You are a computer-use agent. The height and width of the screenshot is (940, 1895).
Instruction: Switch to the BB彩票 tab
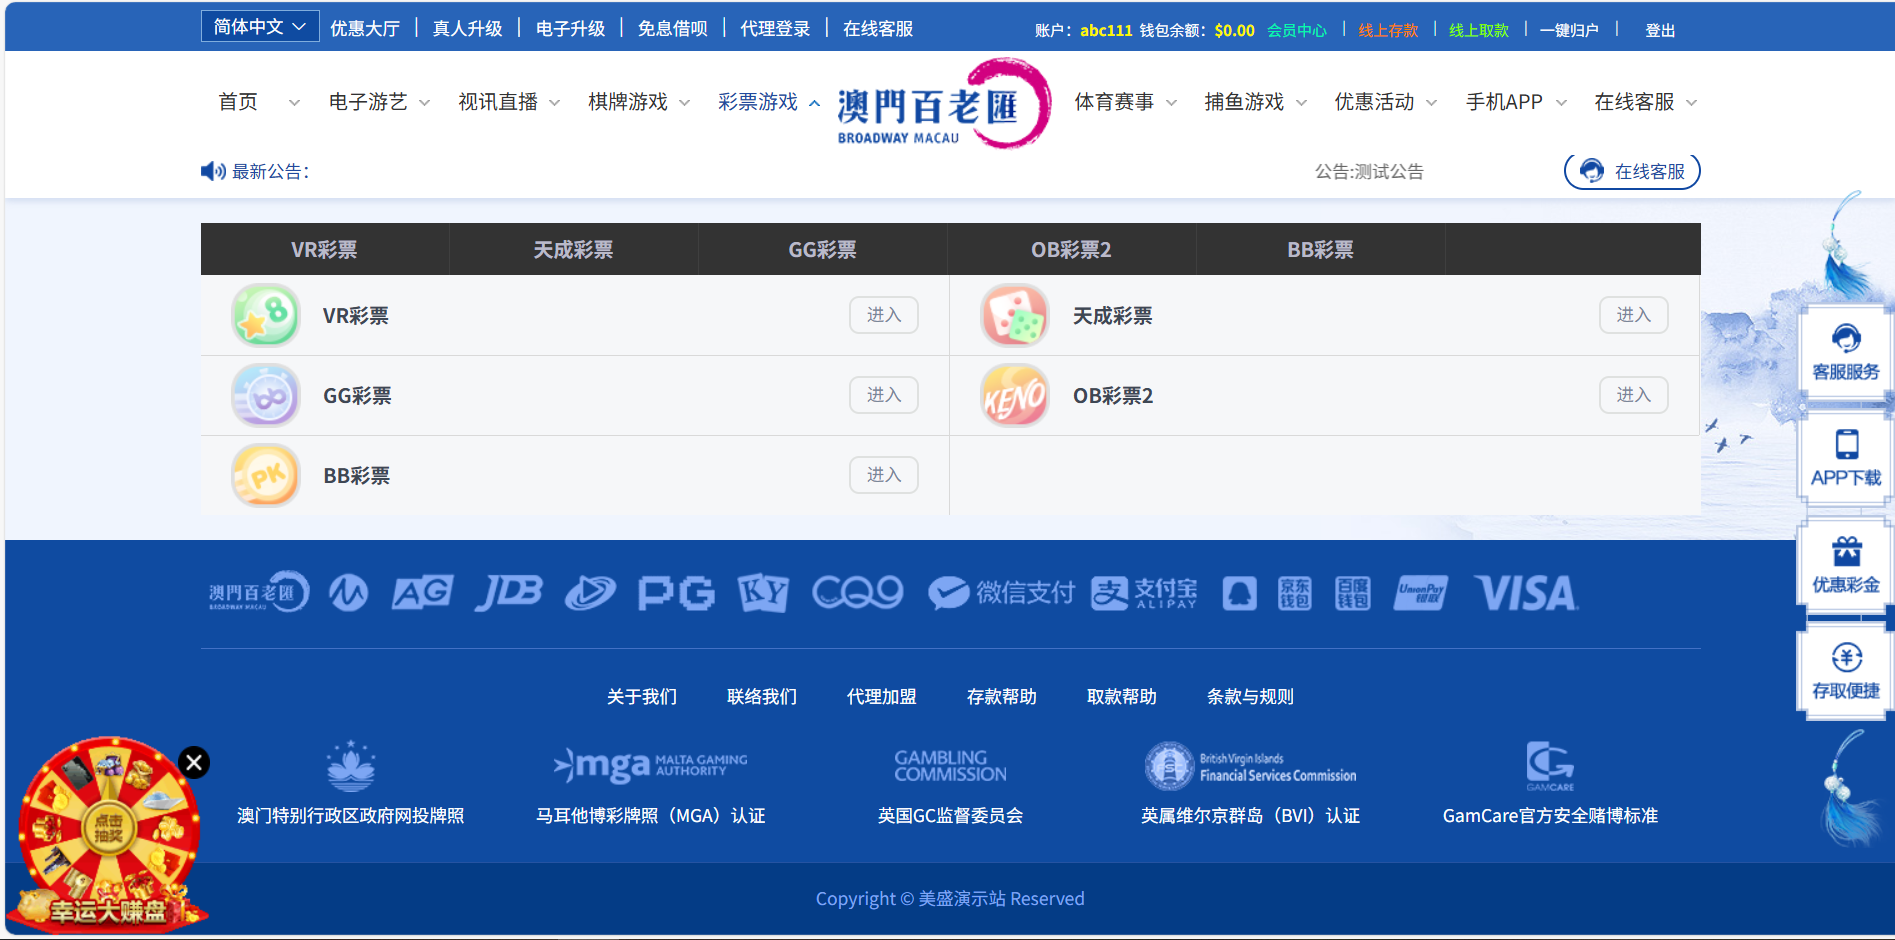click(1320, 250)
